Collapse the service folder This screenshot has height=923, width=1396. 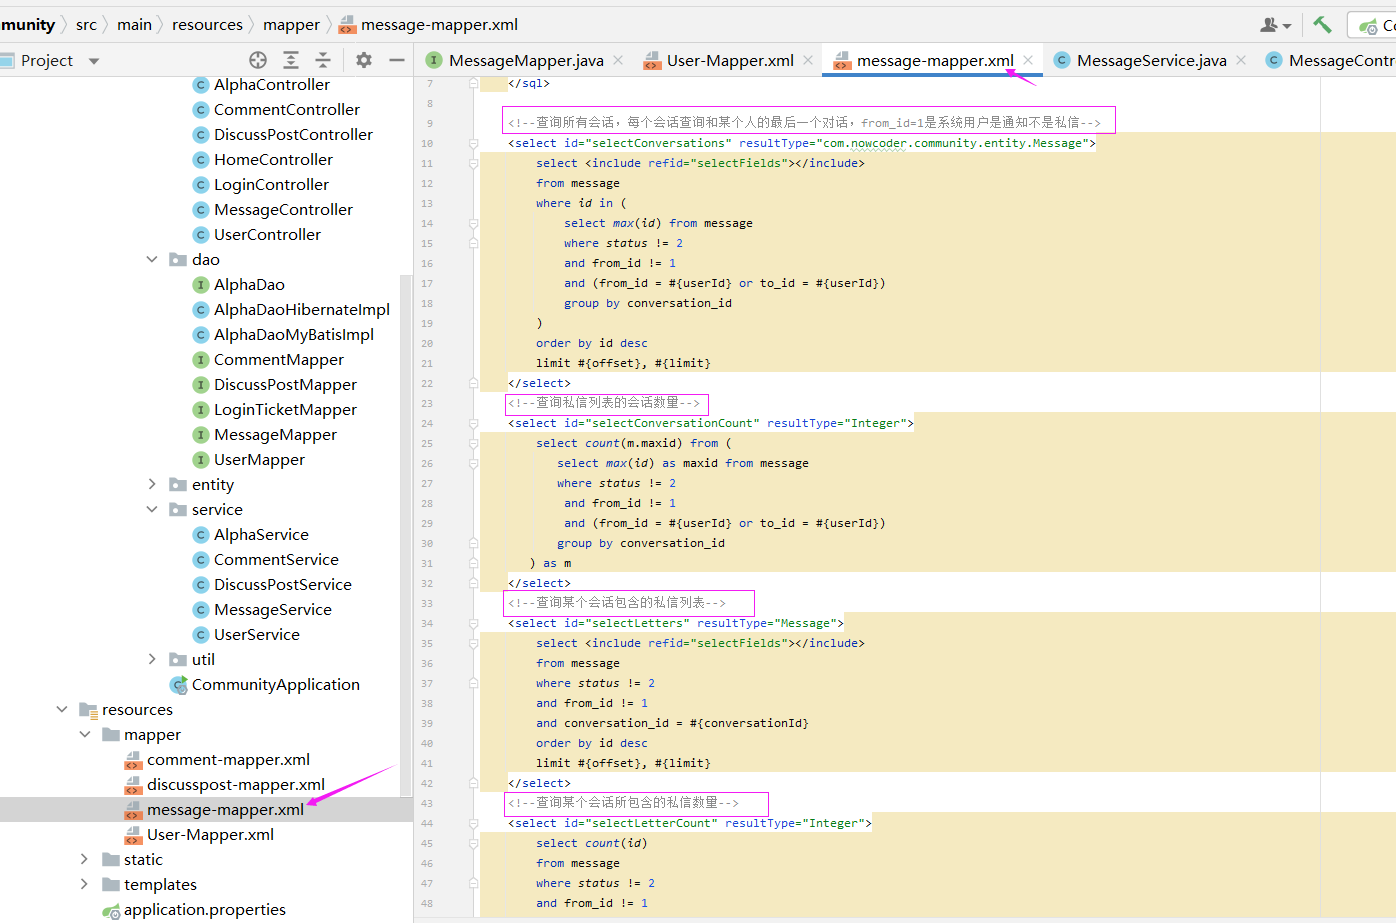point(152,509)
